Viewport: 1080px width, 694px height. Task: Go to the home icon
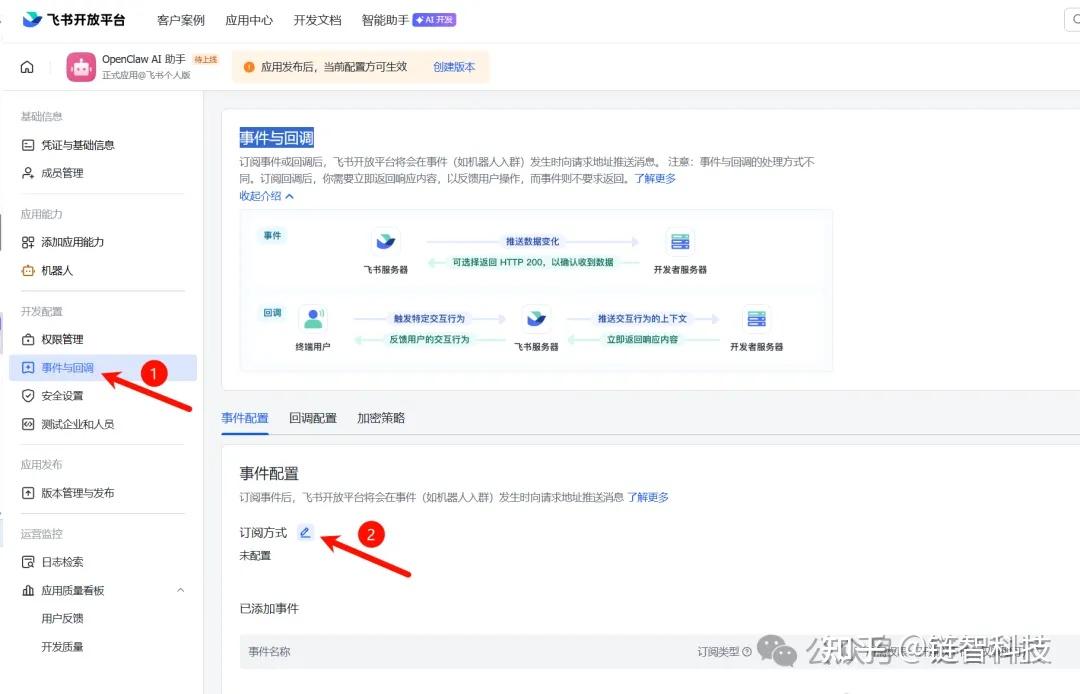coord(27,67)
